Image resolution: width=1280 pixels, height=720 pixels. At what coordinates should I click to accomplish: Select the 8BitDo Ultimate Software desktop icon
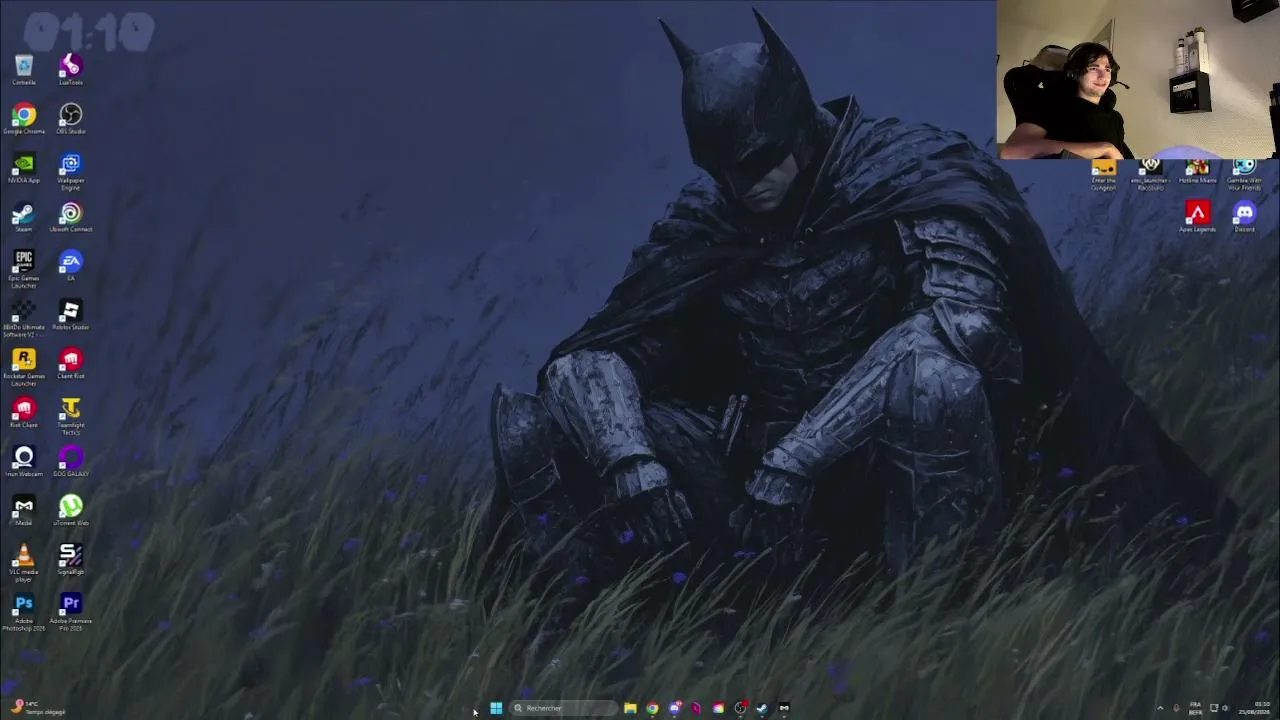coord(24,318)
